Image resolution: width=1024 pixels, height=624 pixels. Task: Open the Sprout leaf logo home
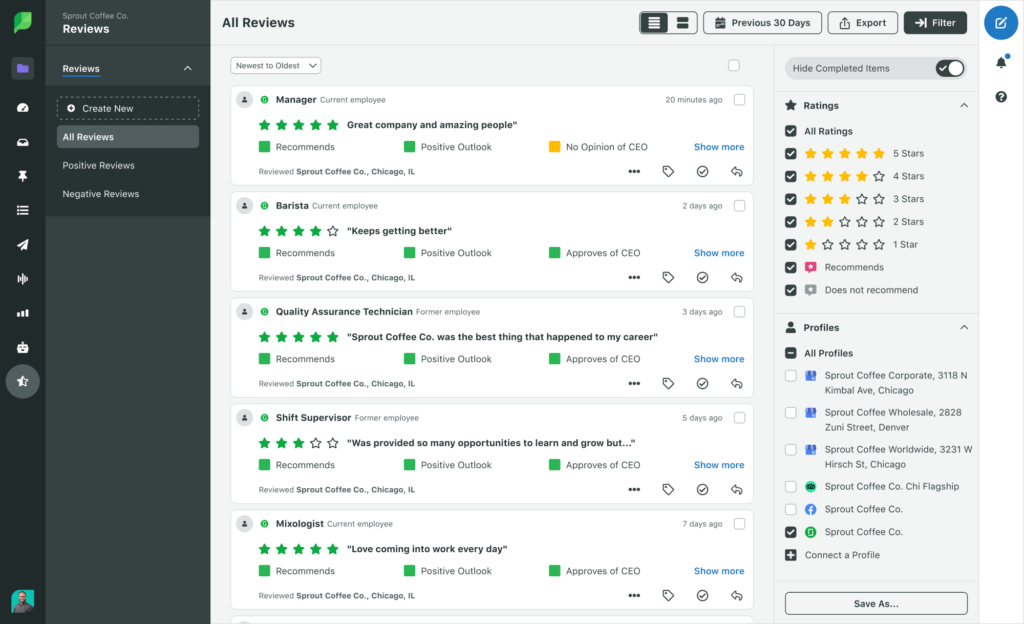point(22,22)
